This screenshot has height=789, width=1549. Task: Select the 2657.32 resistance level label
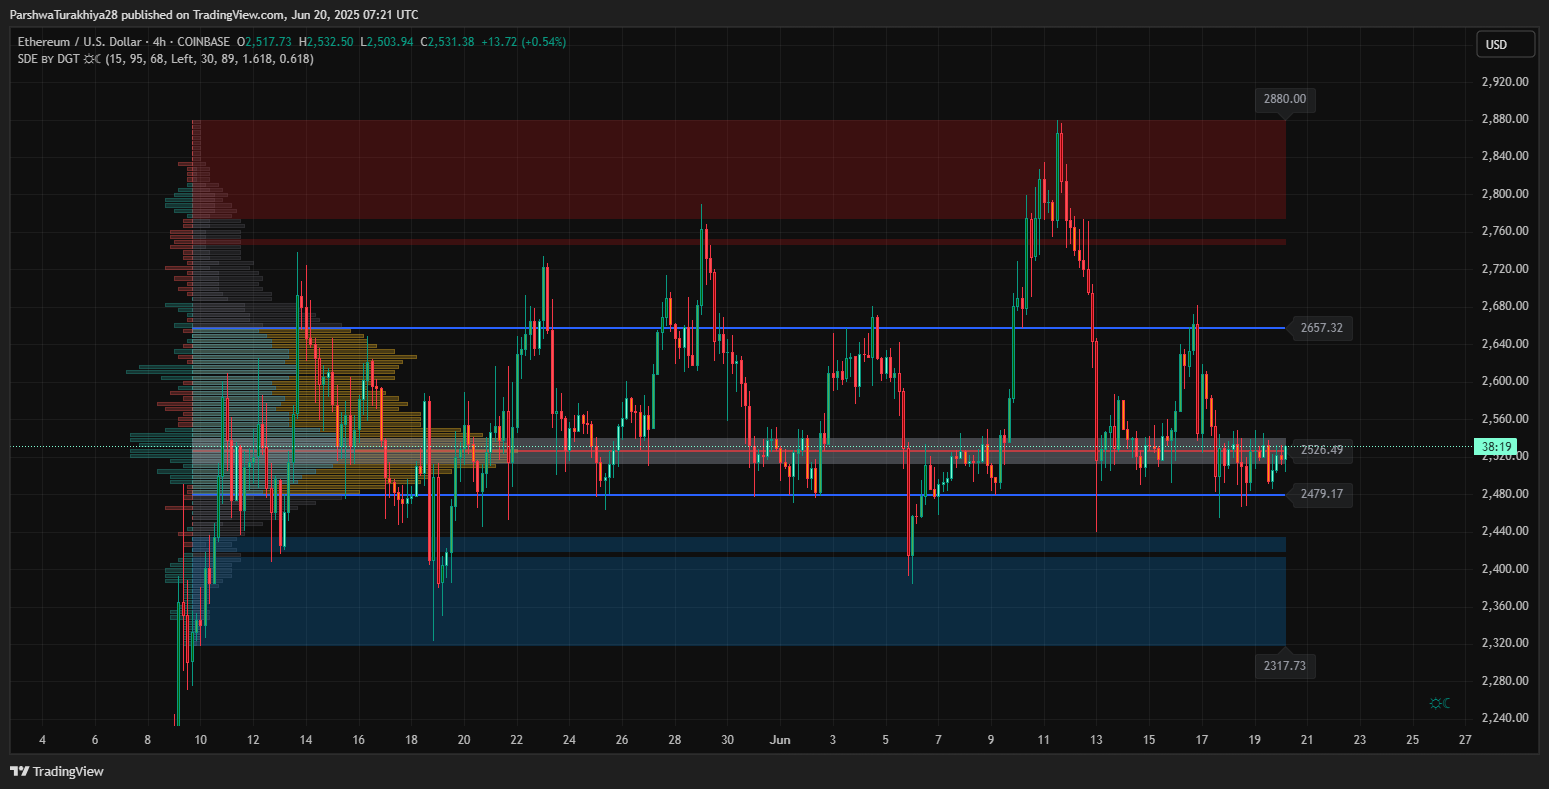[x=1320, y=328]
